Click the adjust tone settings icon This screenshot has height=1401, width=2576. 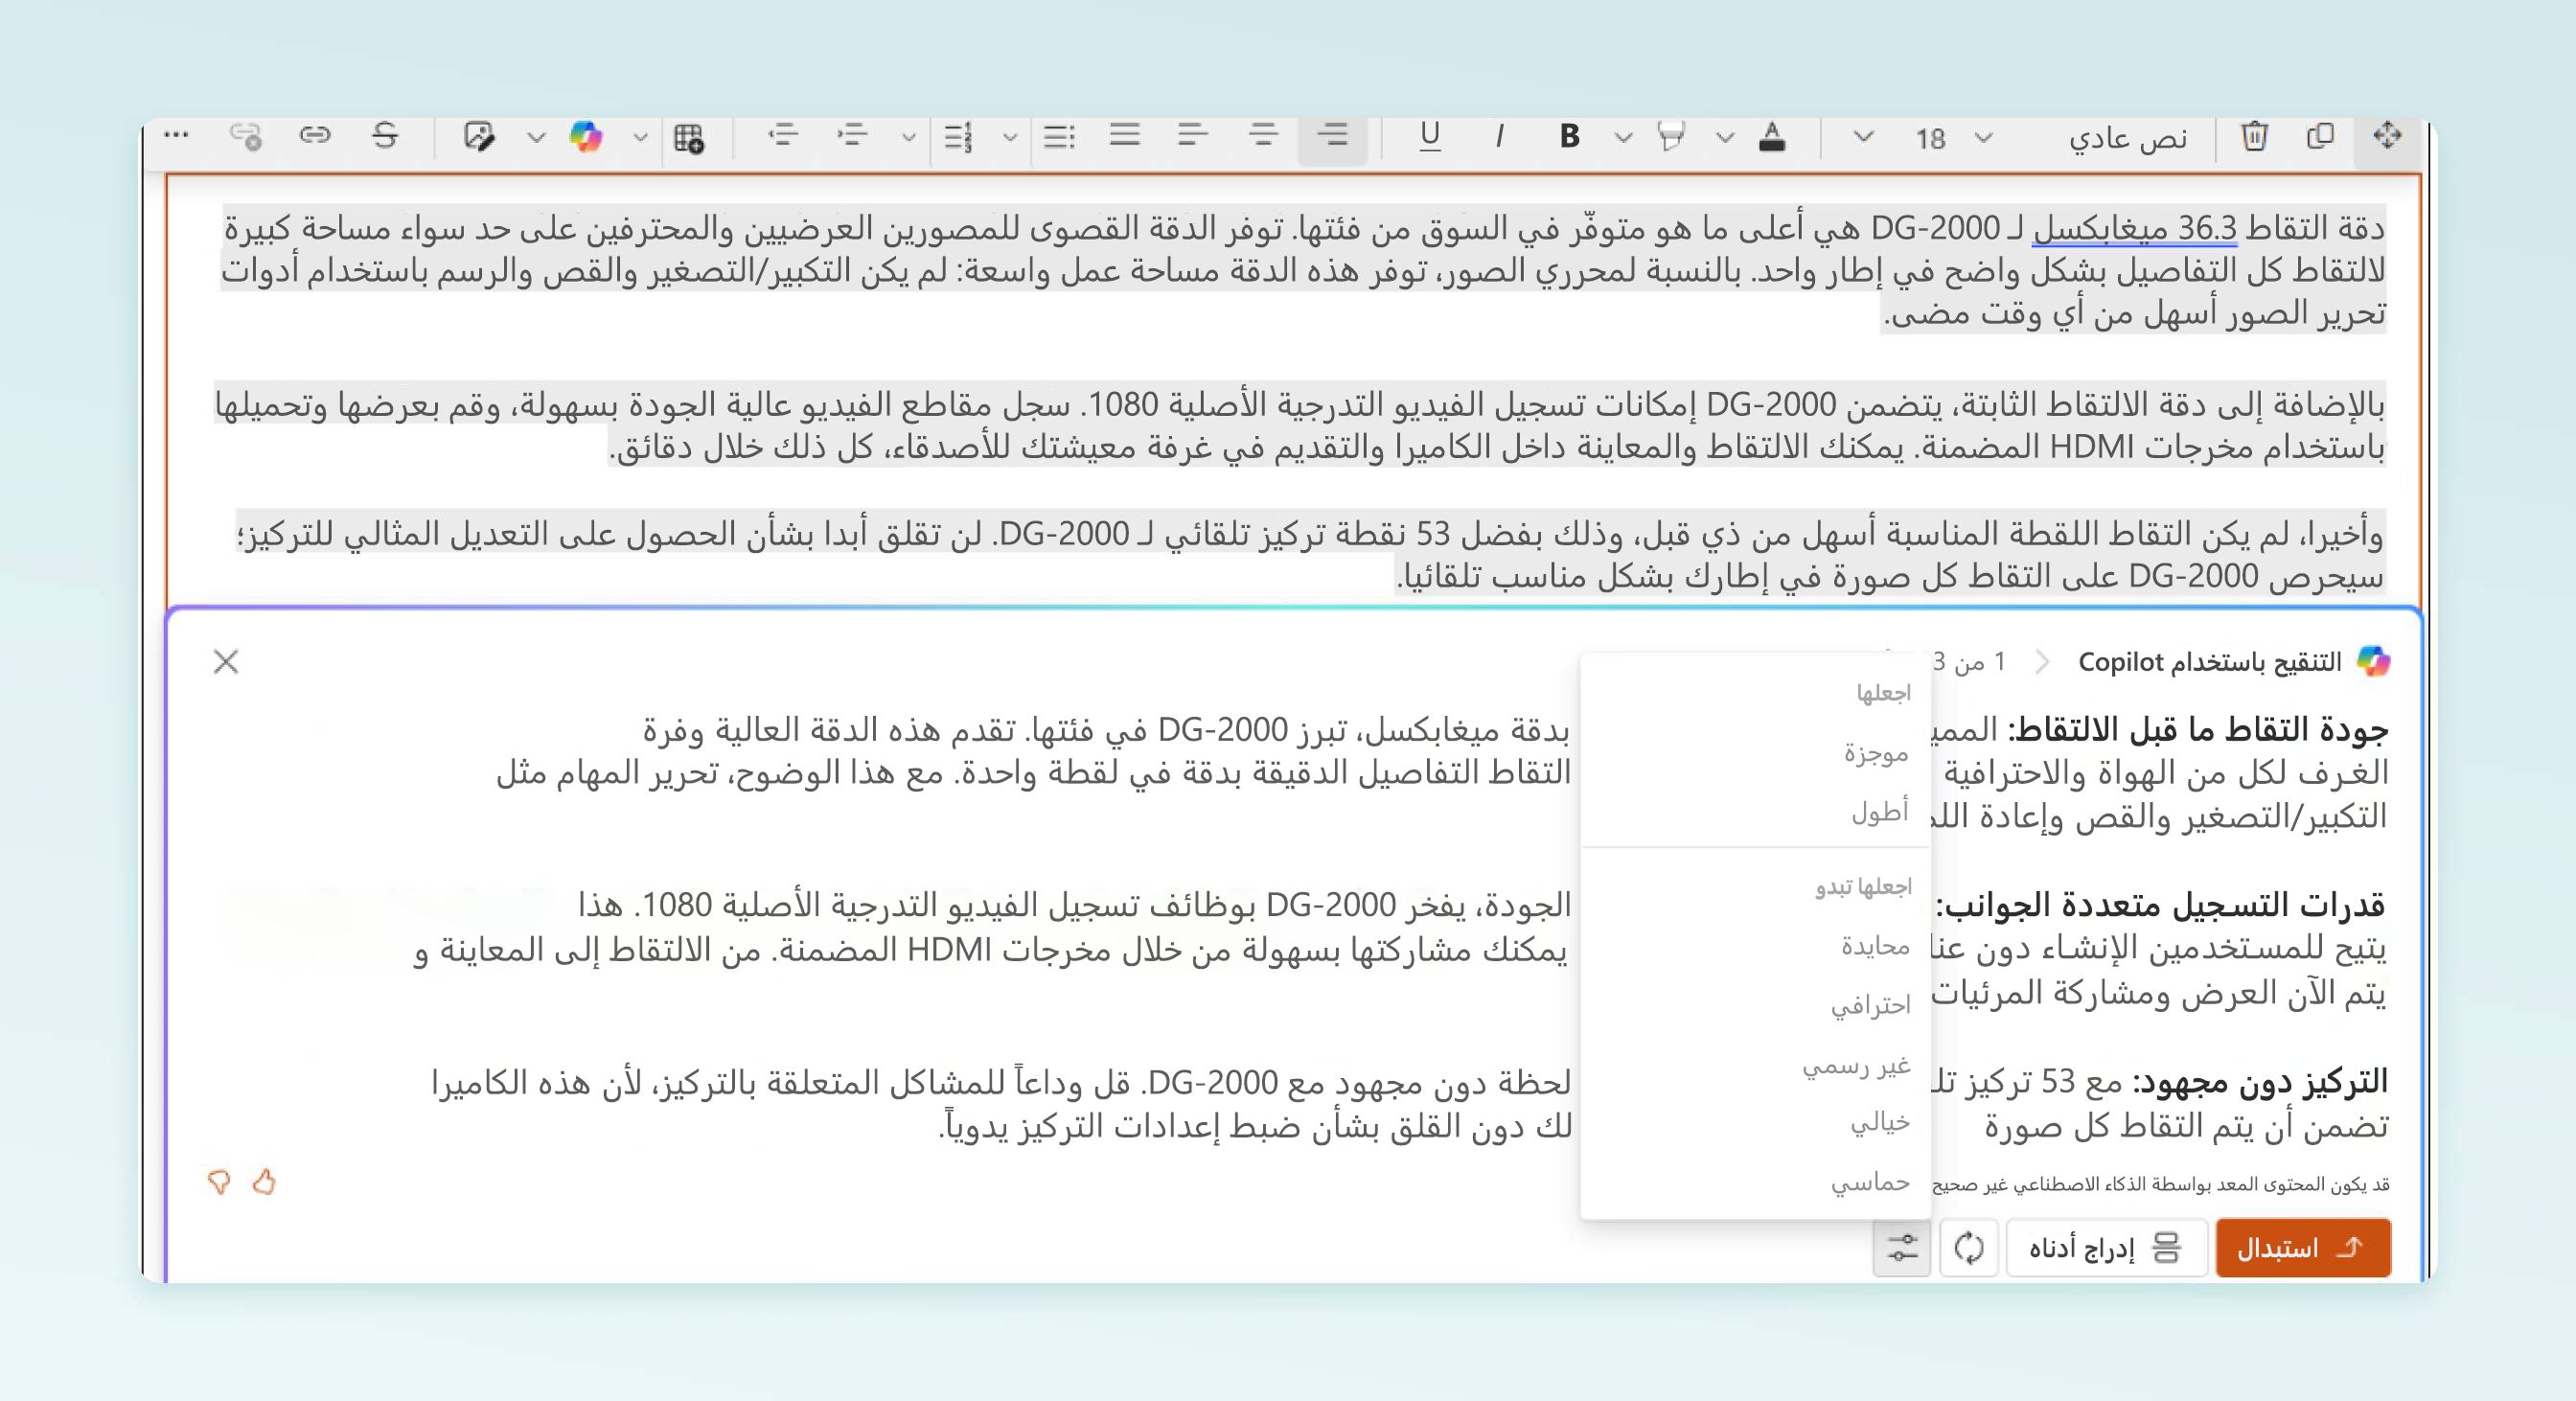point(1902,1247)
